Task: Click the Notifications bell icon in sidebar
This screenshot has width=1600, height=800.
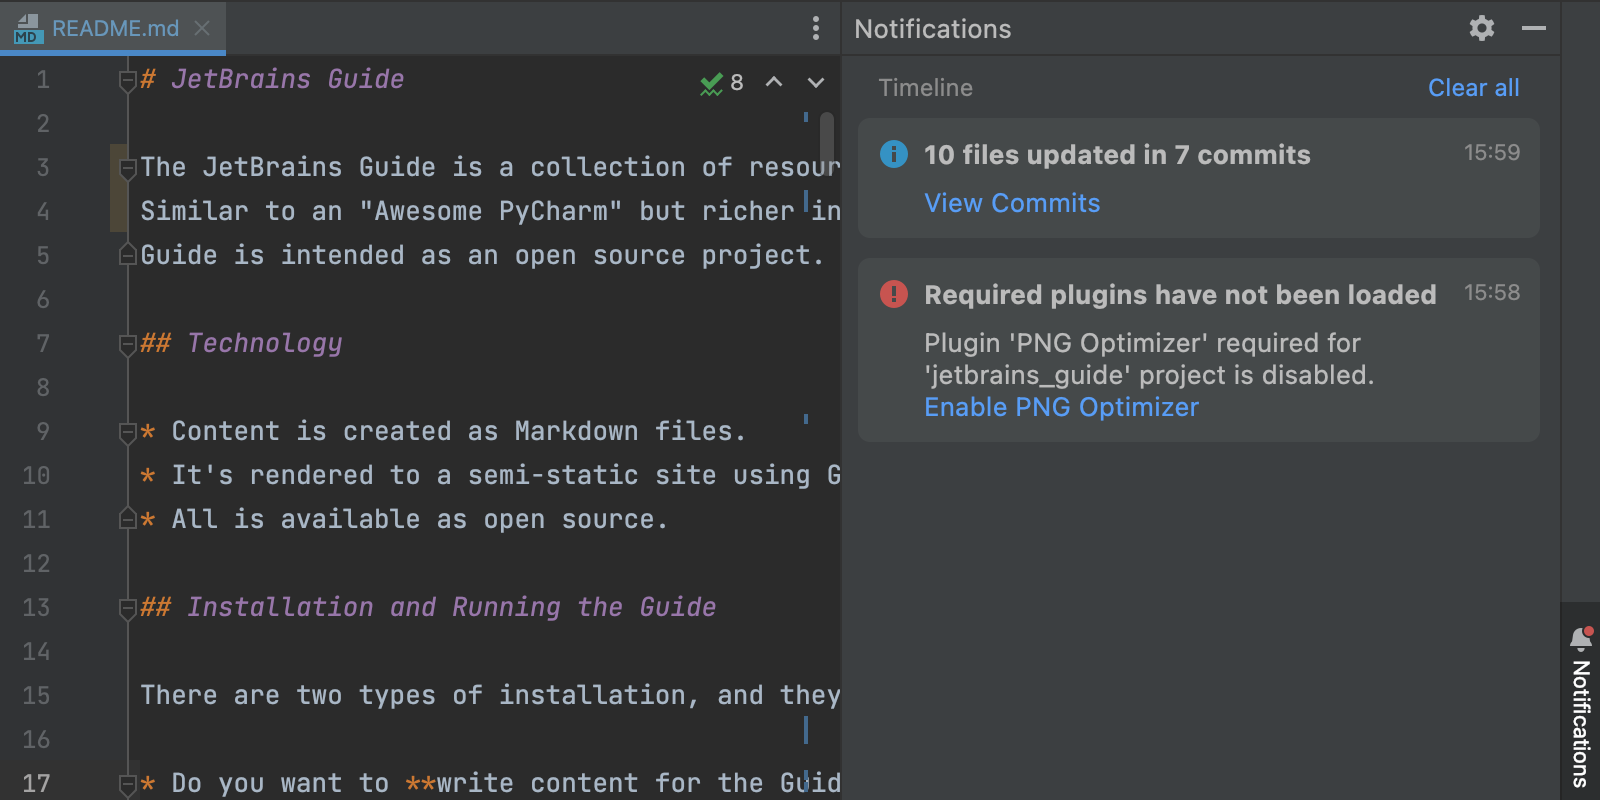Action: click(x=1580, y=638)
